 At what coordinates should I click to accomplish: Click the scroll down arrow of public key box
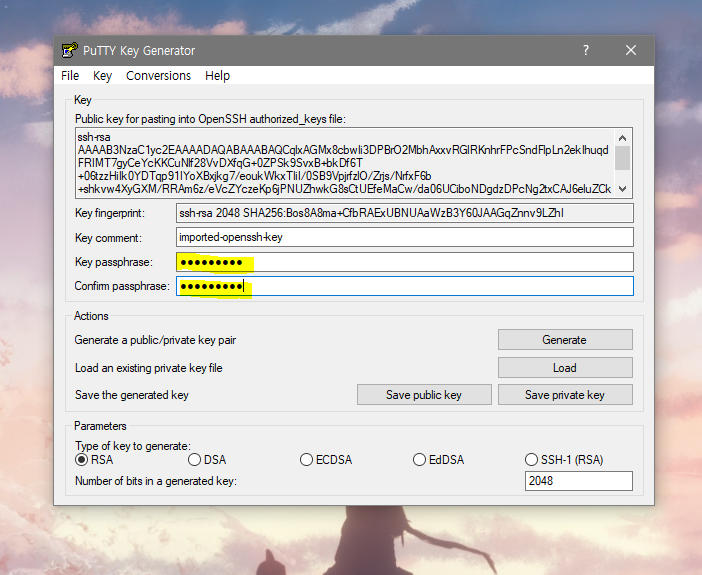622,189
